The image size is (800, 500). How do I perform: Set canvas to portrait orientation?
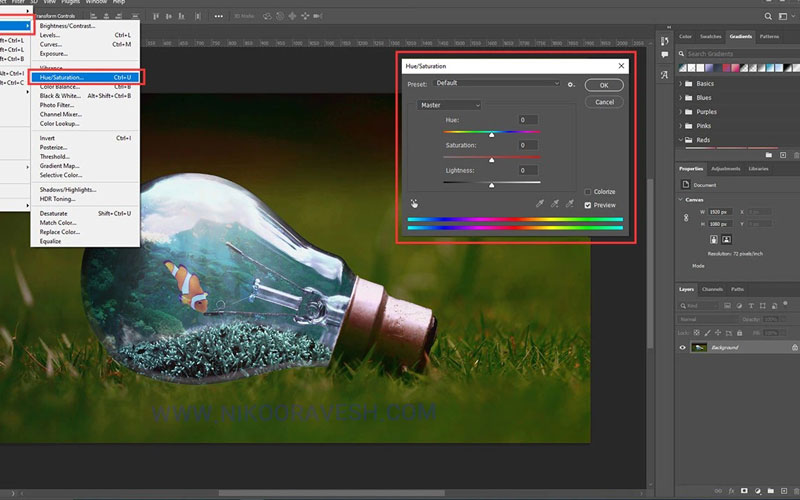(714, 239)
